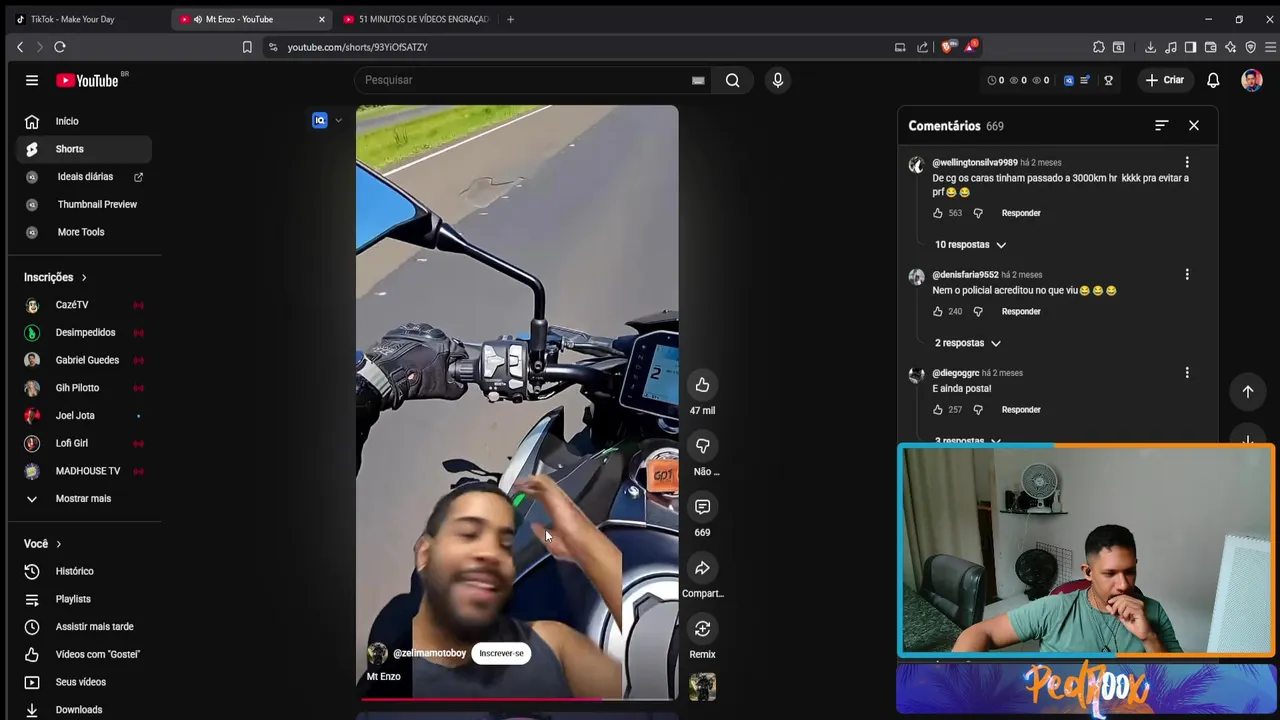
Task: Open Brave wallet icon
Action: pos(1210,47)
